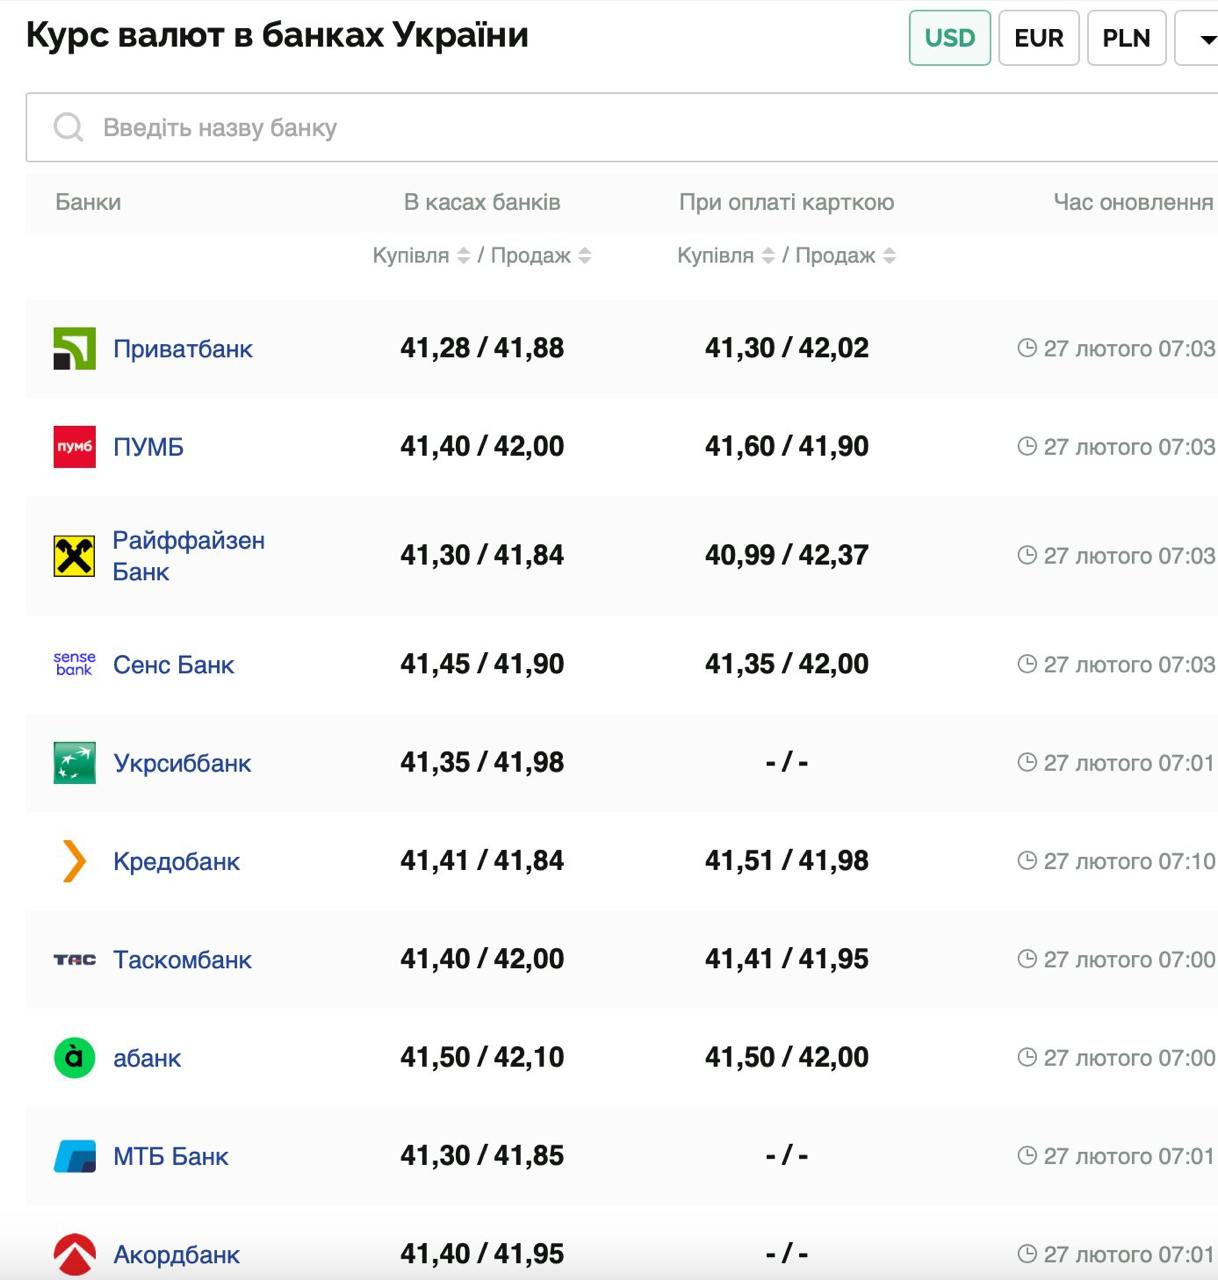1218x1280 pixels.
Task: Click the red ПУМБ logo icon
Action: click(74, 446)
